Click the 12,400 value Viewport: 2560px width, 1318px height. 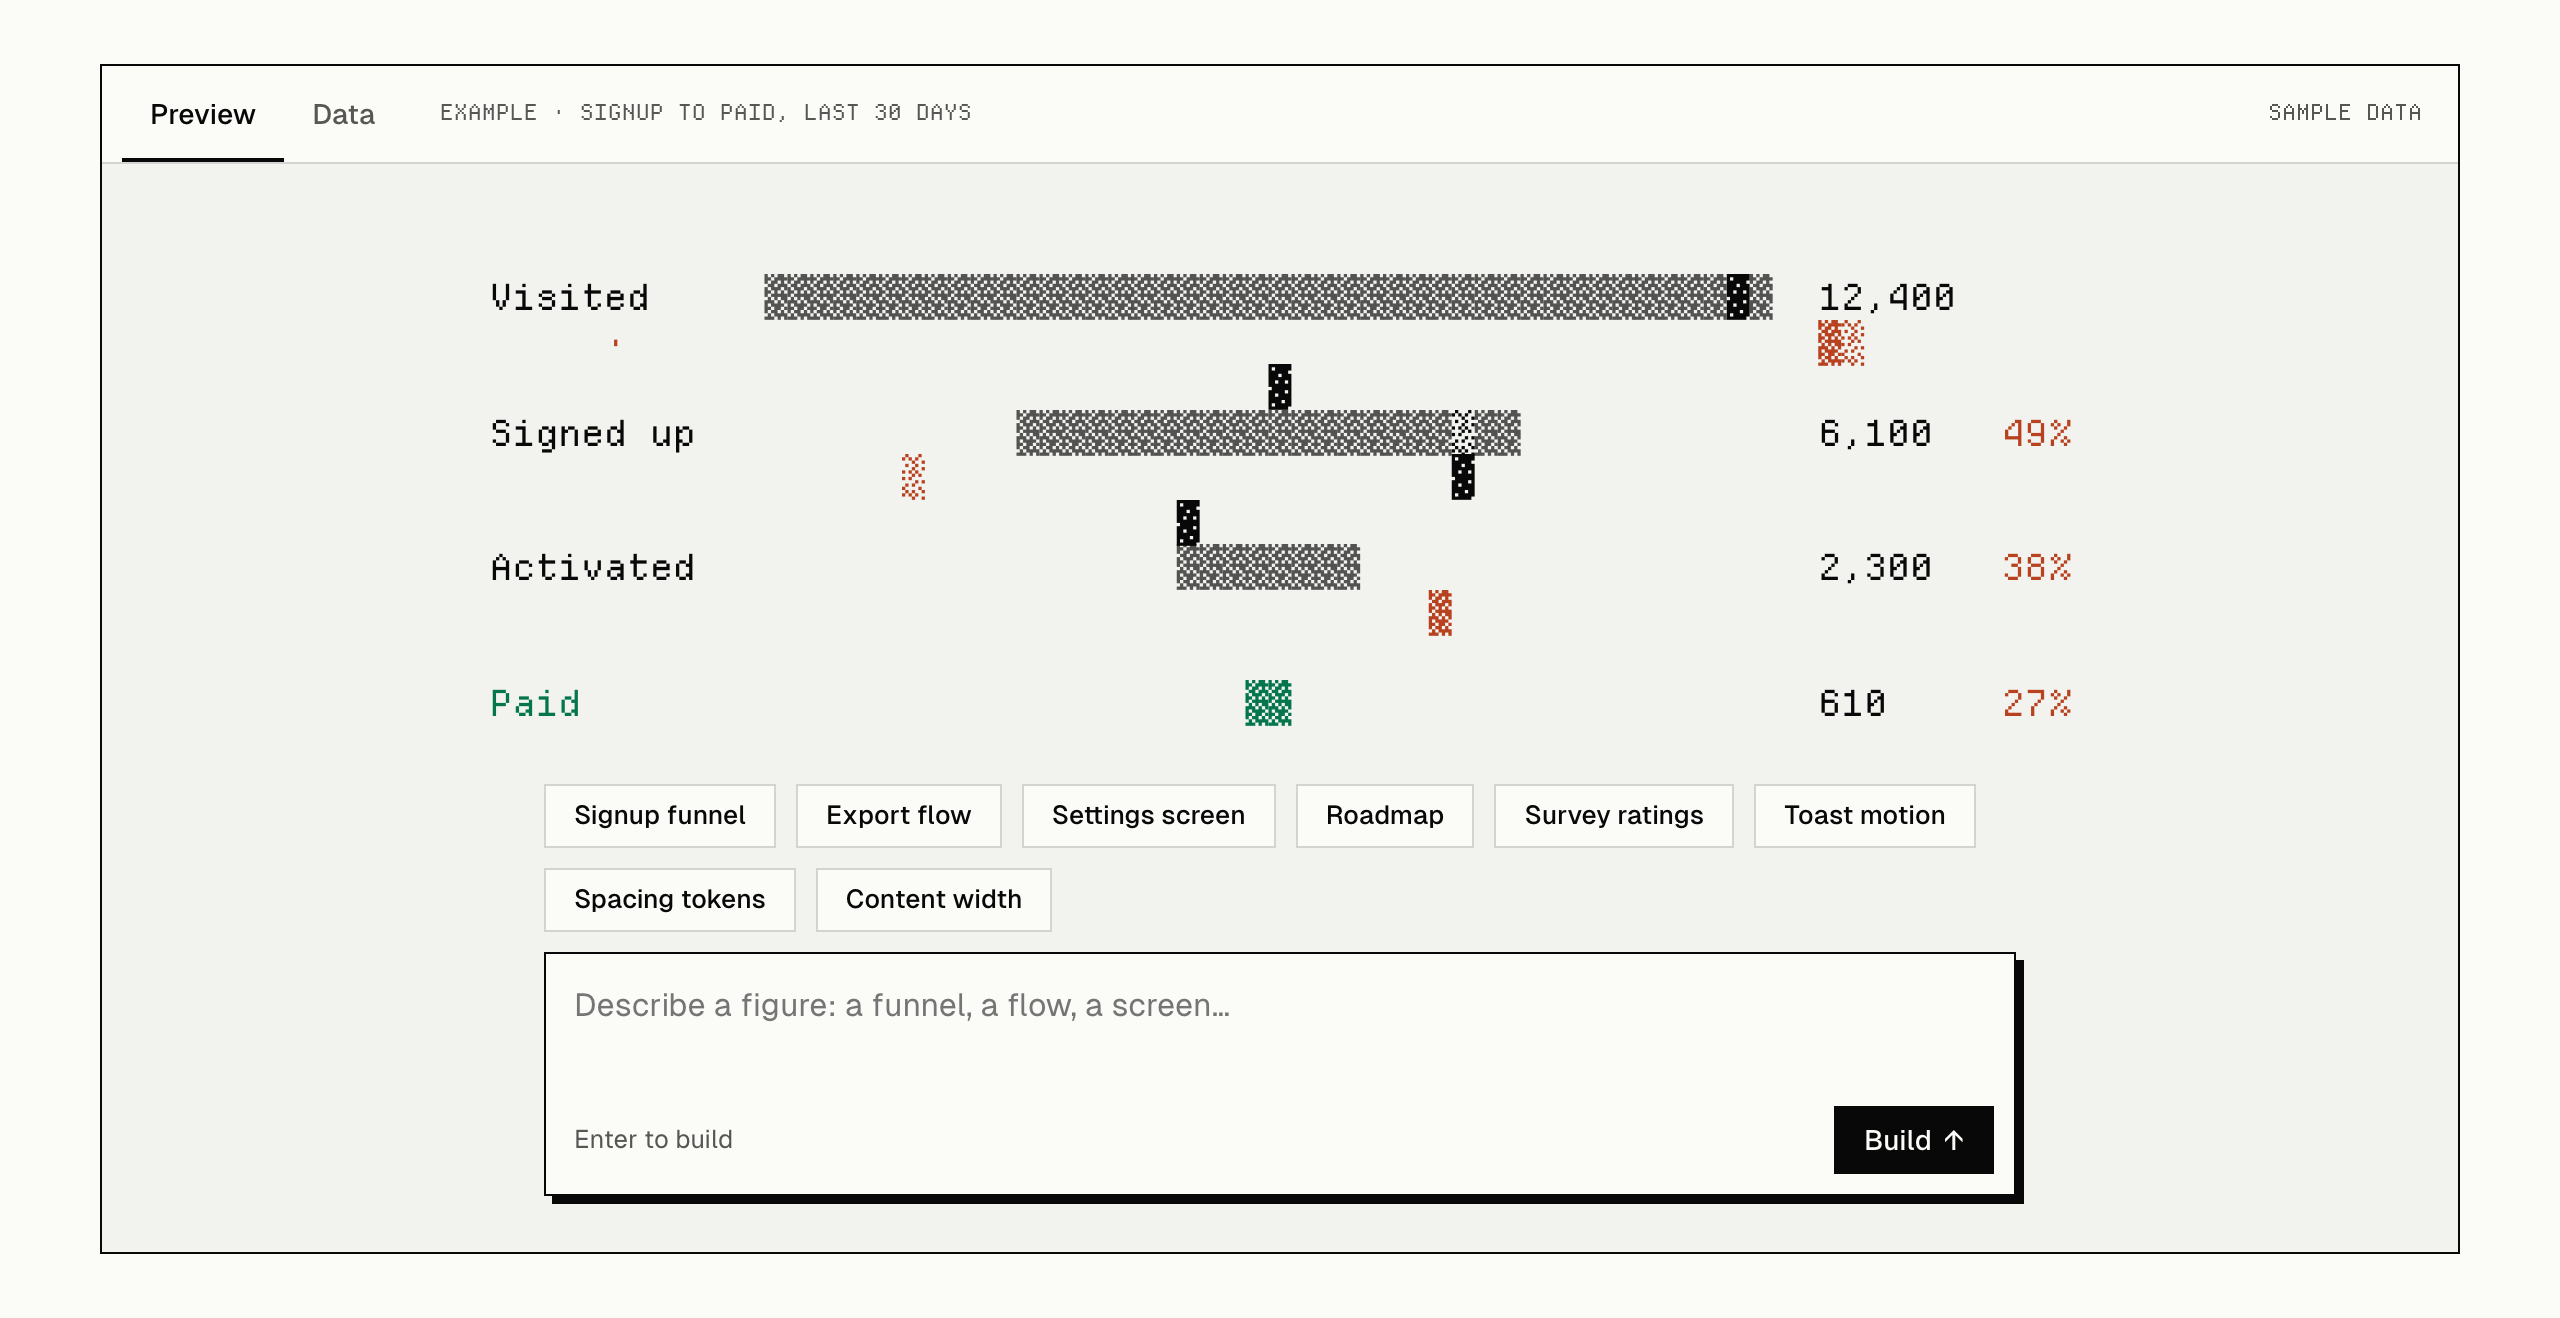pyautogui.click(x=1886, y=297)
